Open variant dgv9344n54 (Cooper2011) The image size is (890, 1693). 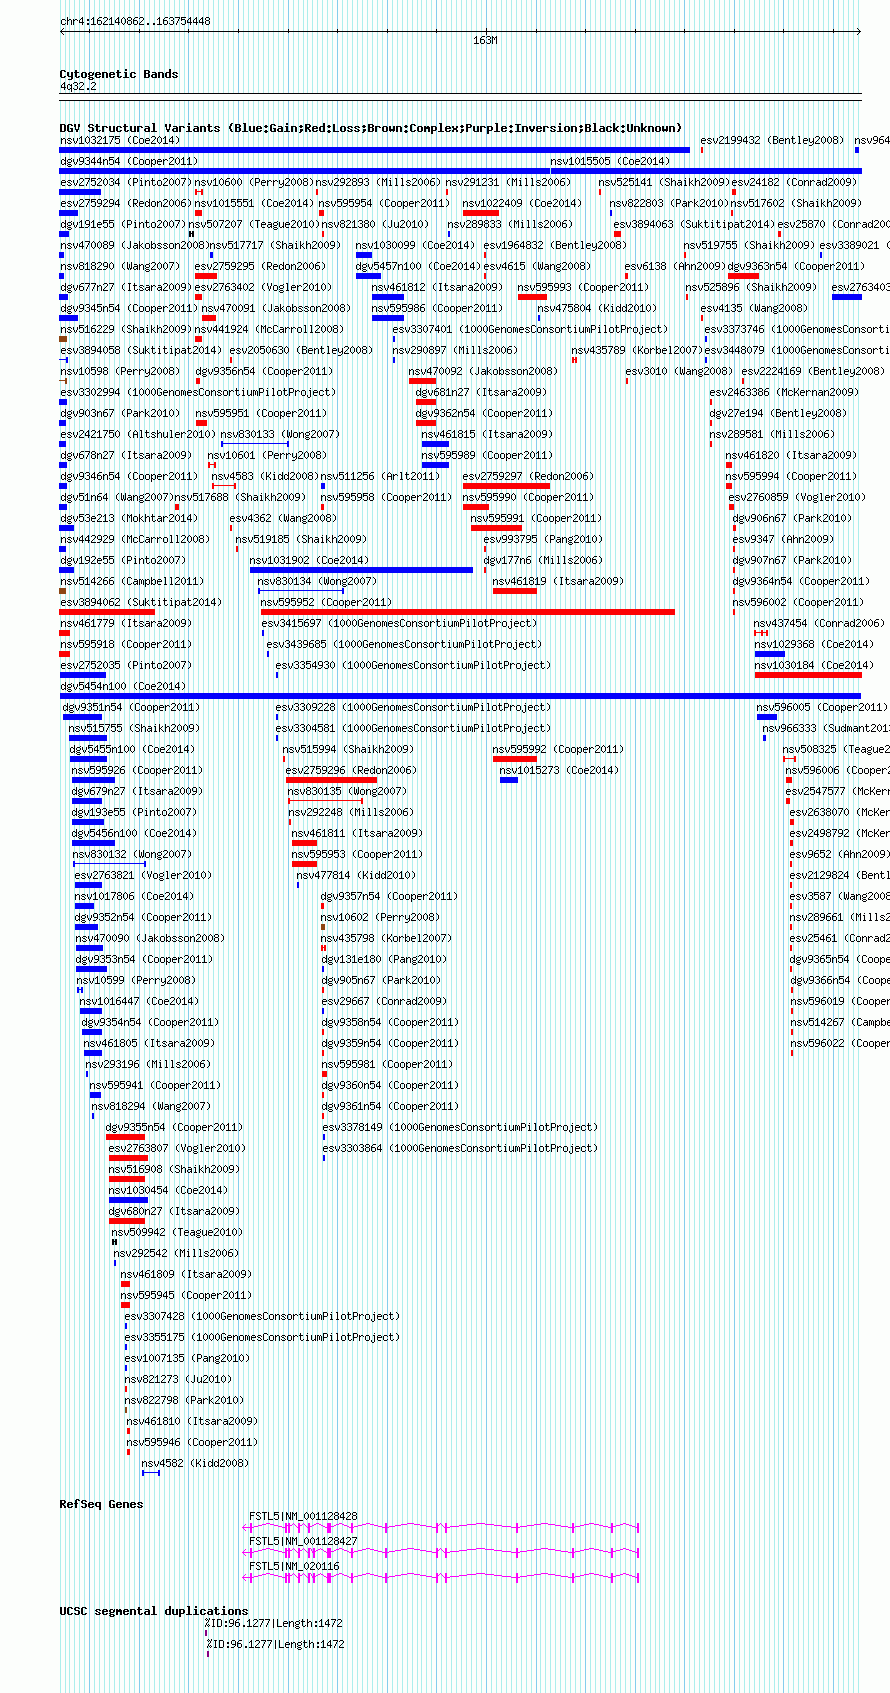point(129,161)
